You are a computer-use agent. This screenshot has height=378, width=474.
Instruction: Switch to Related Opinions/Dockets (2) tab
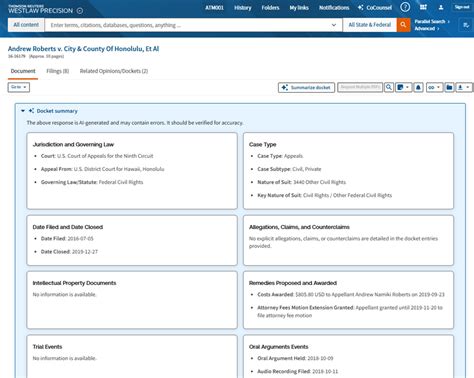click(114, 71)
